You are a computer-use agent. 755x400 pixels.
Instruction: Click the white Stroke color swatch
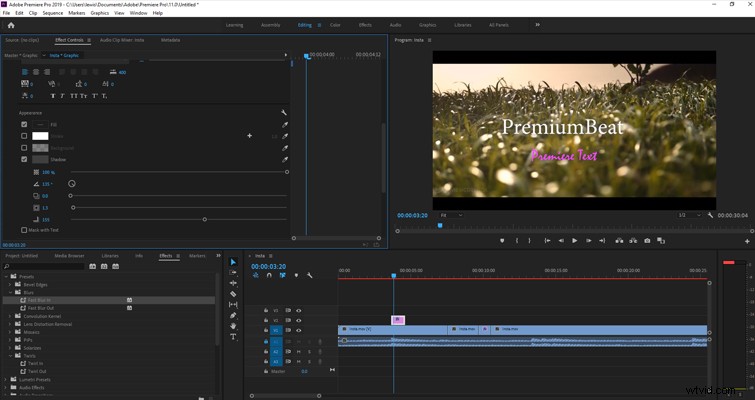tap(40, 136)
